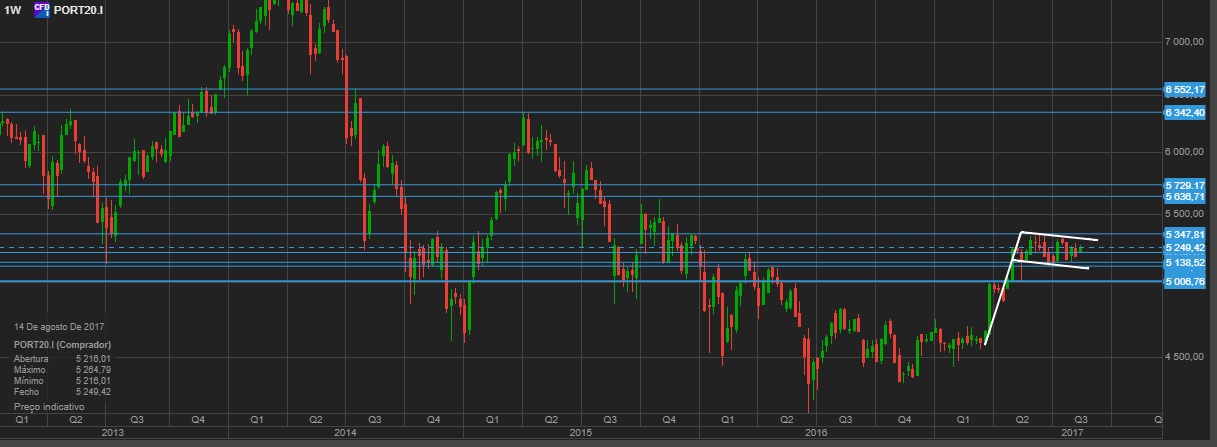Select the steep white flagpole trendline
Screen dimensions: 1217x447
(x=1002, y=289)
